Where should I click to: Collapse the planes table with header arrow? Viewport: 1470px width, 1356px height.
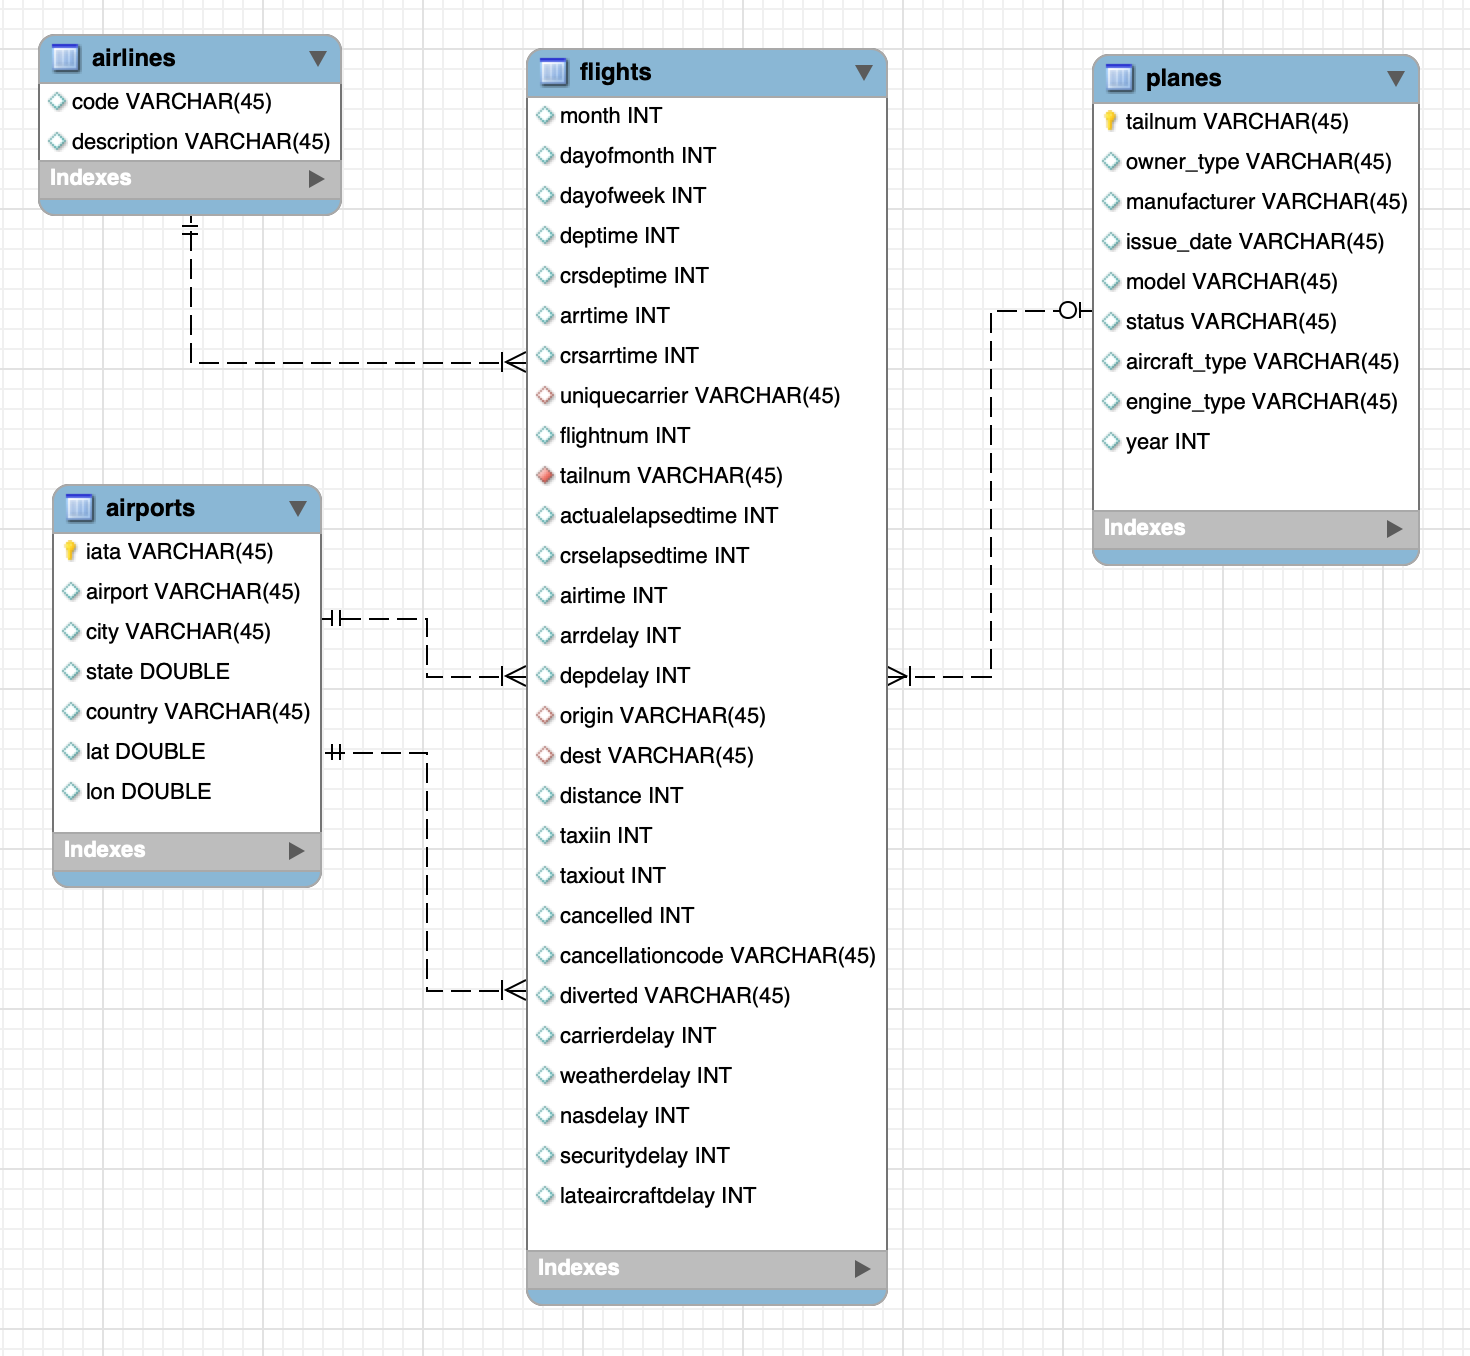pyautogui.click(x=1396, y=78)
